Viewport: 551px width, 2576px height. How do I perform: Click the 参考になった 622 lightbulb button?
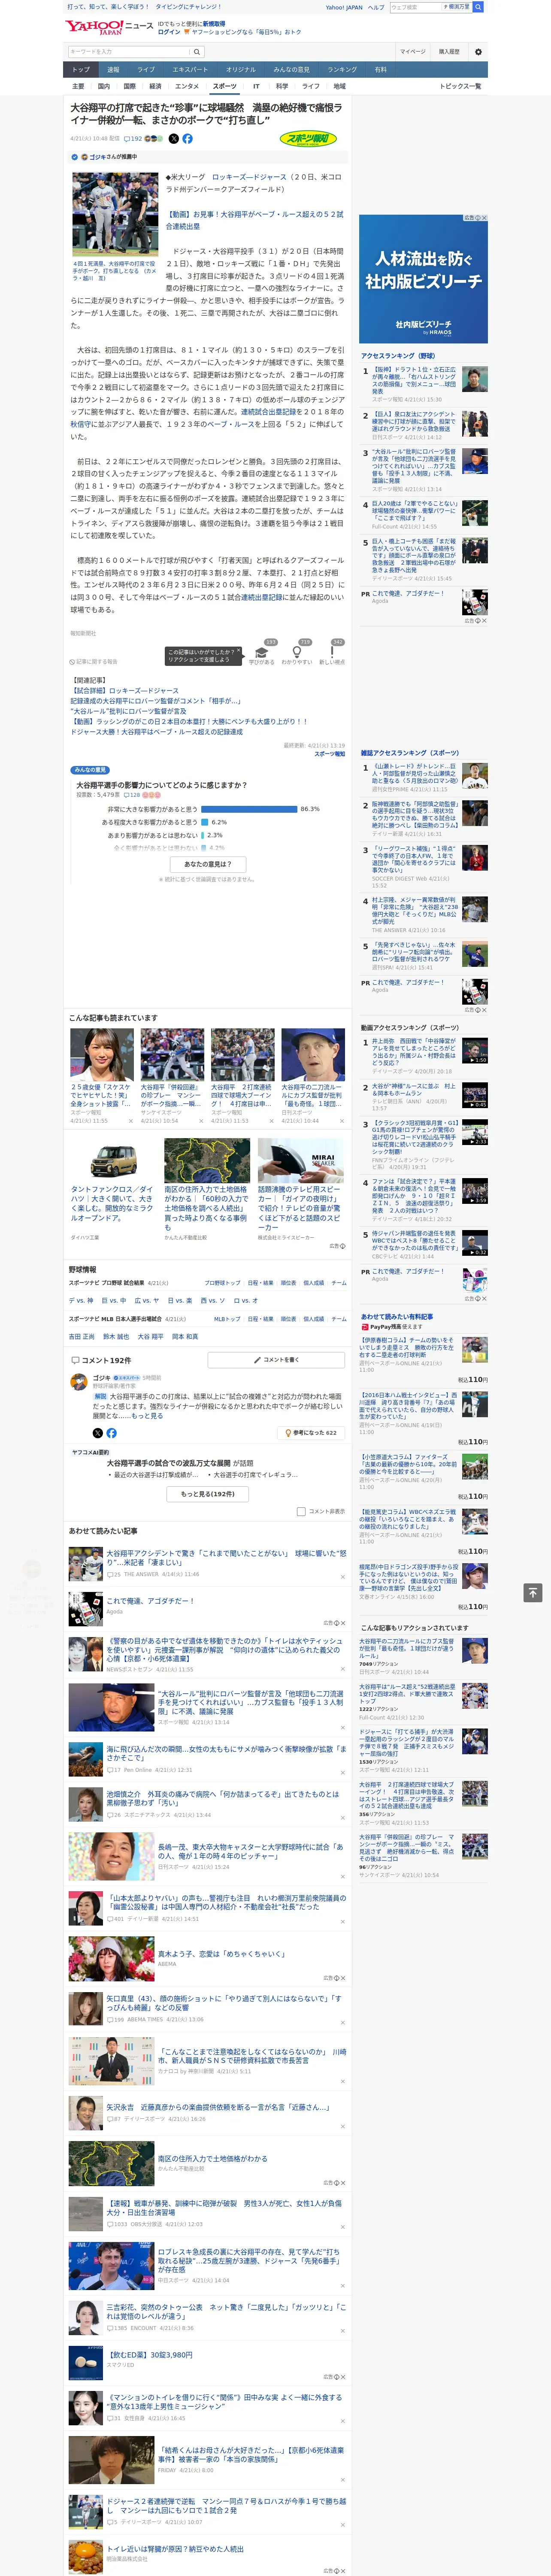(x=311, y=1433)
